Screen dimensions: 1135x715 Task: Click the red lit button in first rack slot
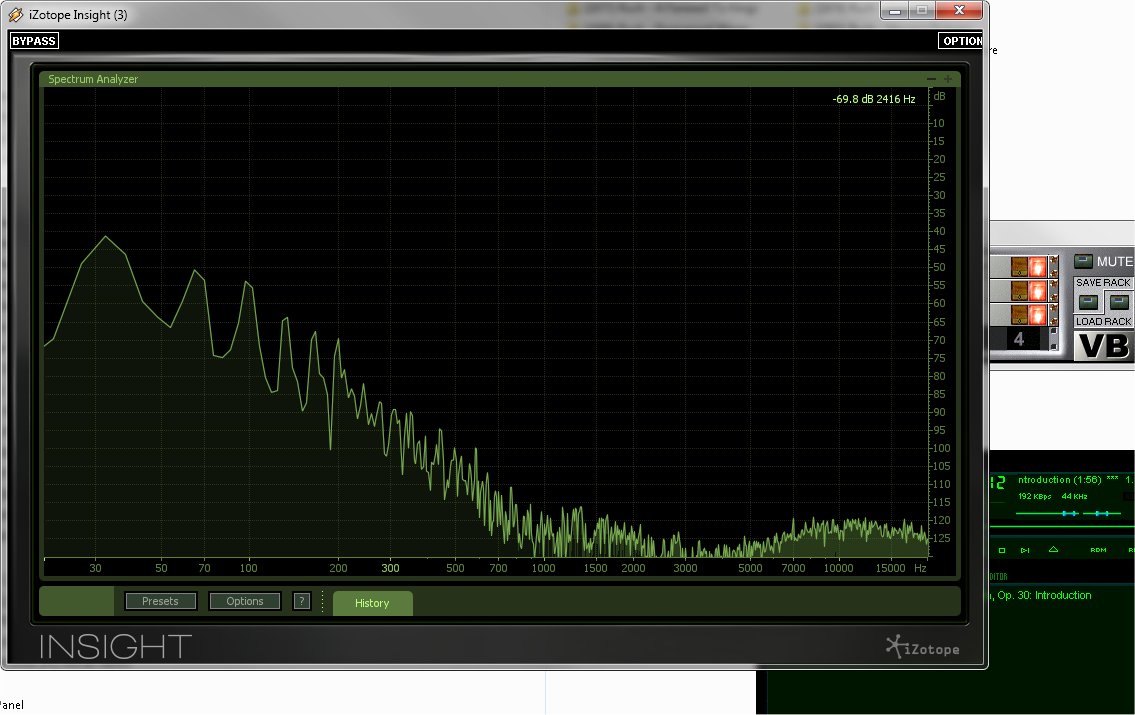[1037, 266]
